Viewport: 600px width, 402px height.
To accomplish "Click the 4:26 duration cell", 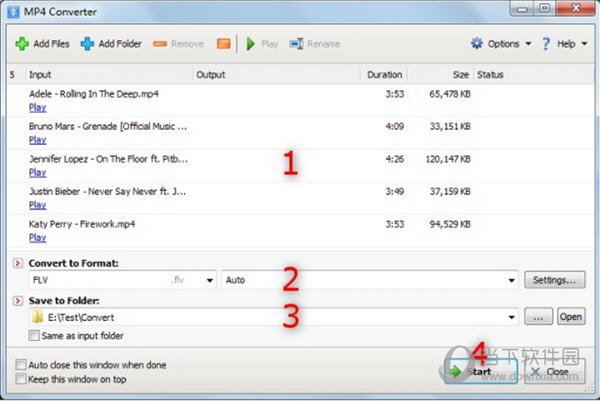I will click(x=395, y=159).
